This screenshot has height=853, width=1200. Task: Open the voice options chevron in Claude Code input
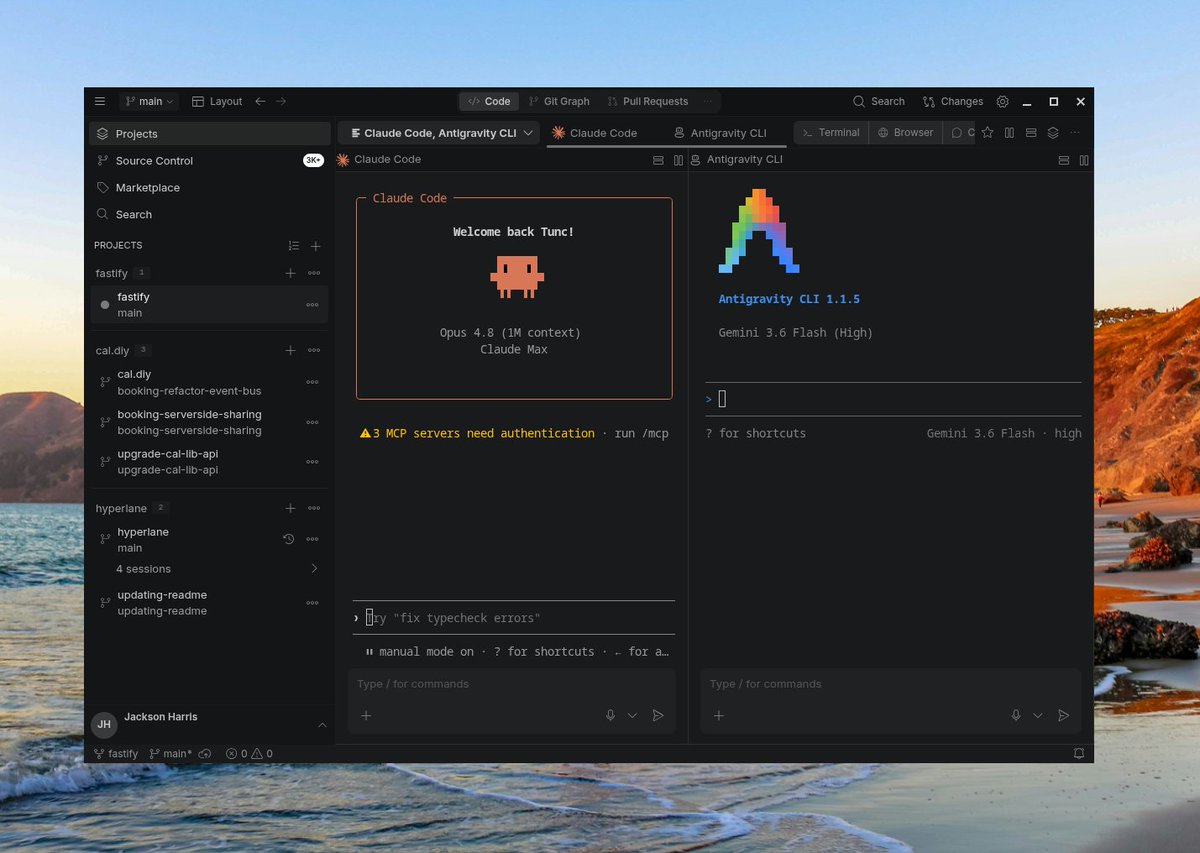(632, 715)
